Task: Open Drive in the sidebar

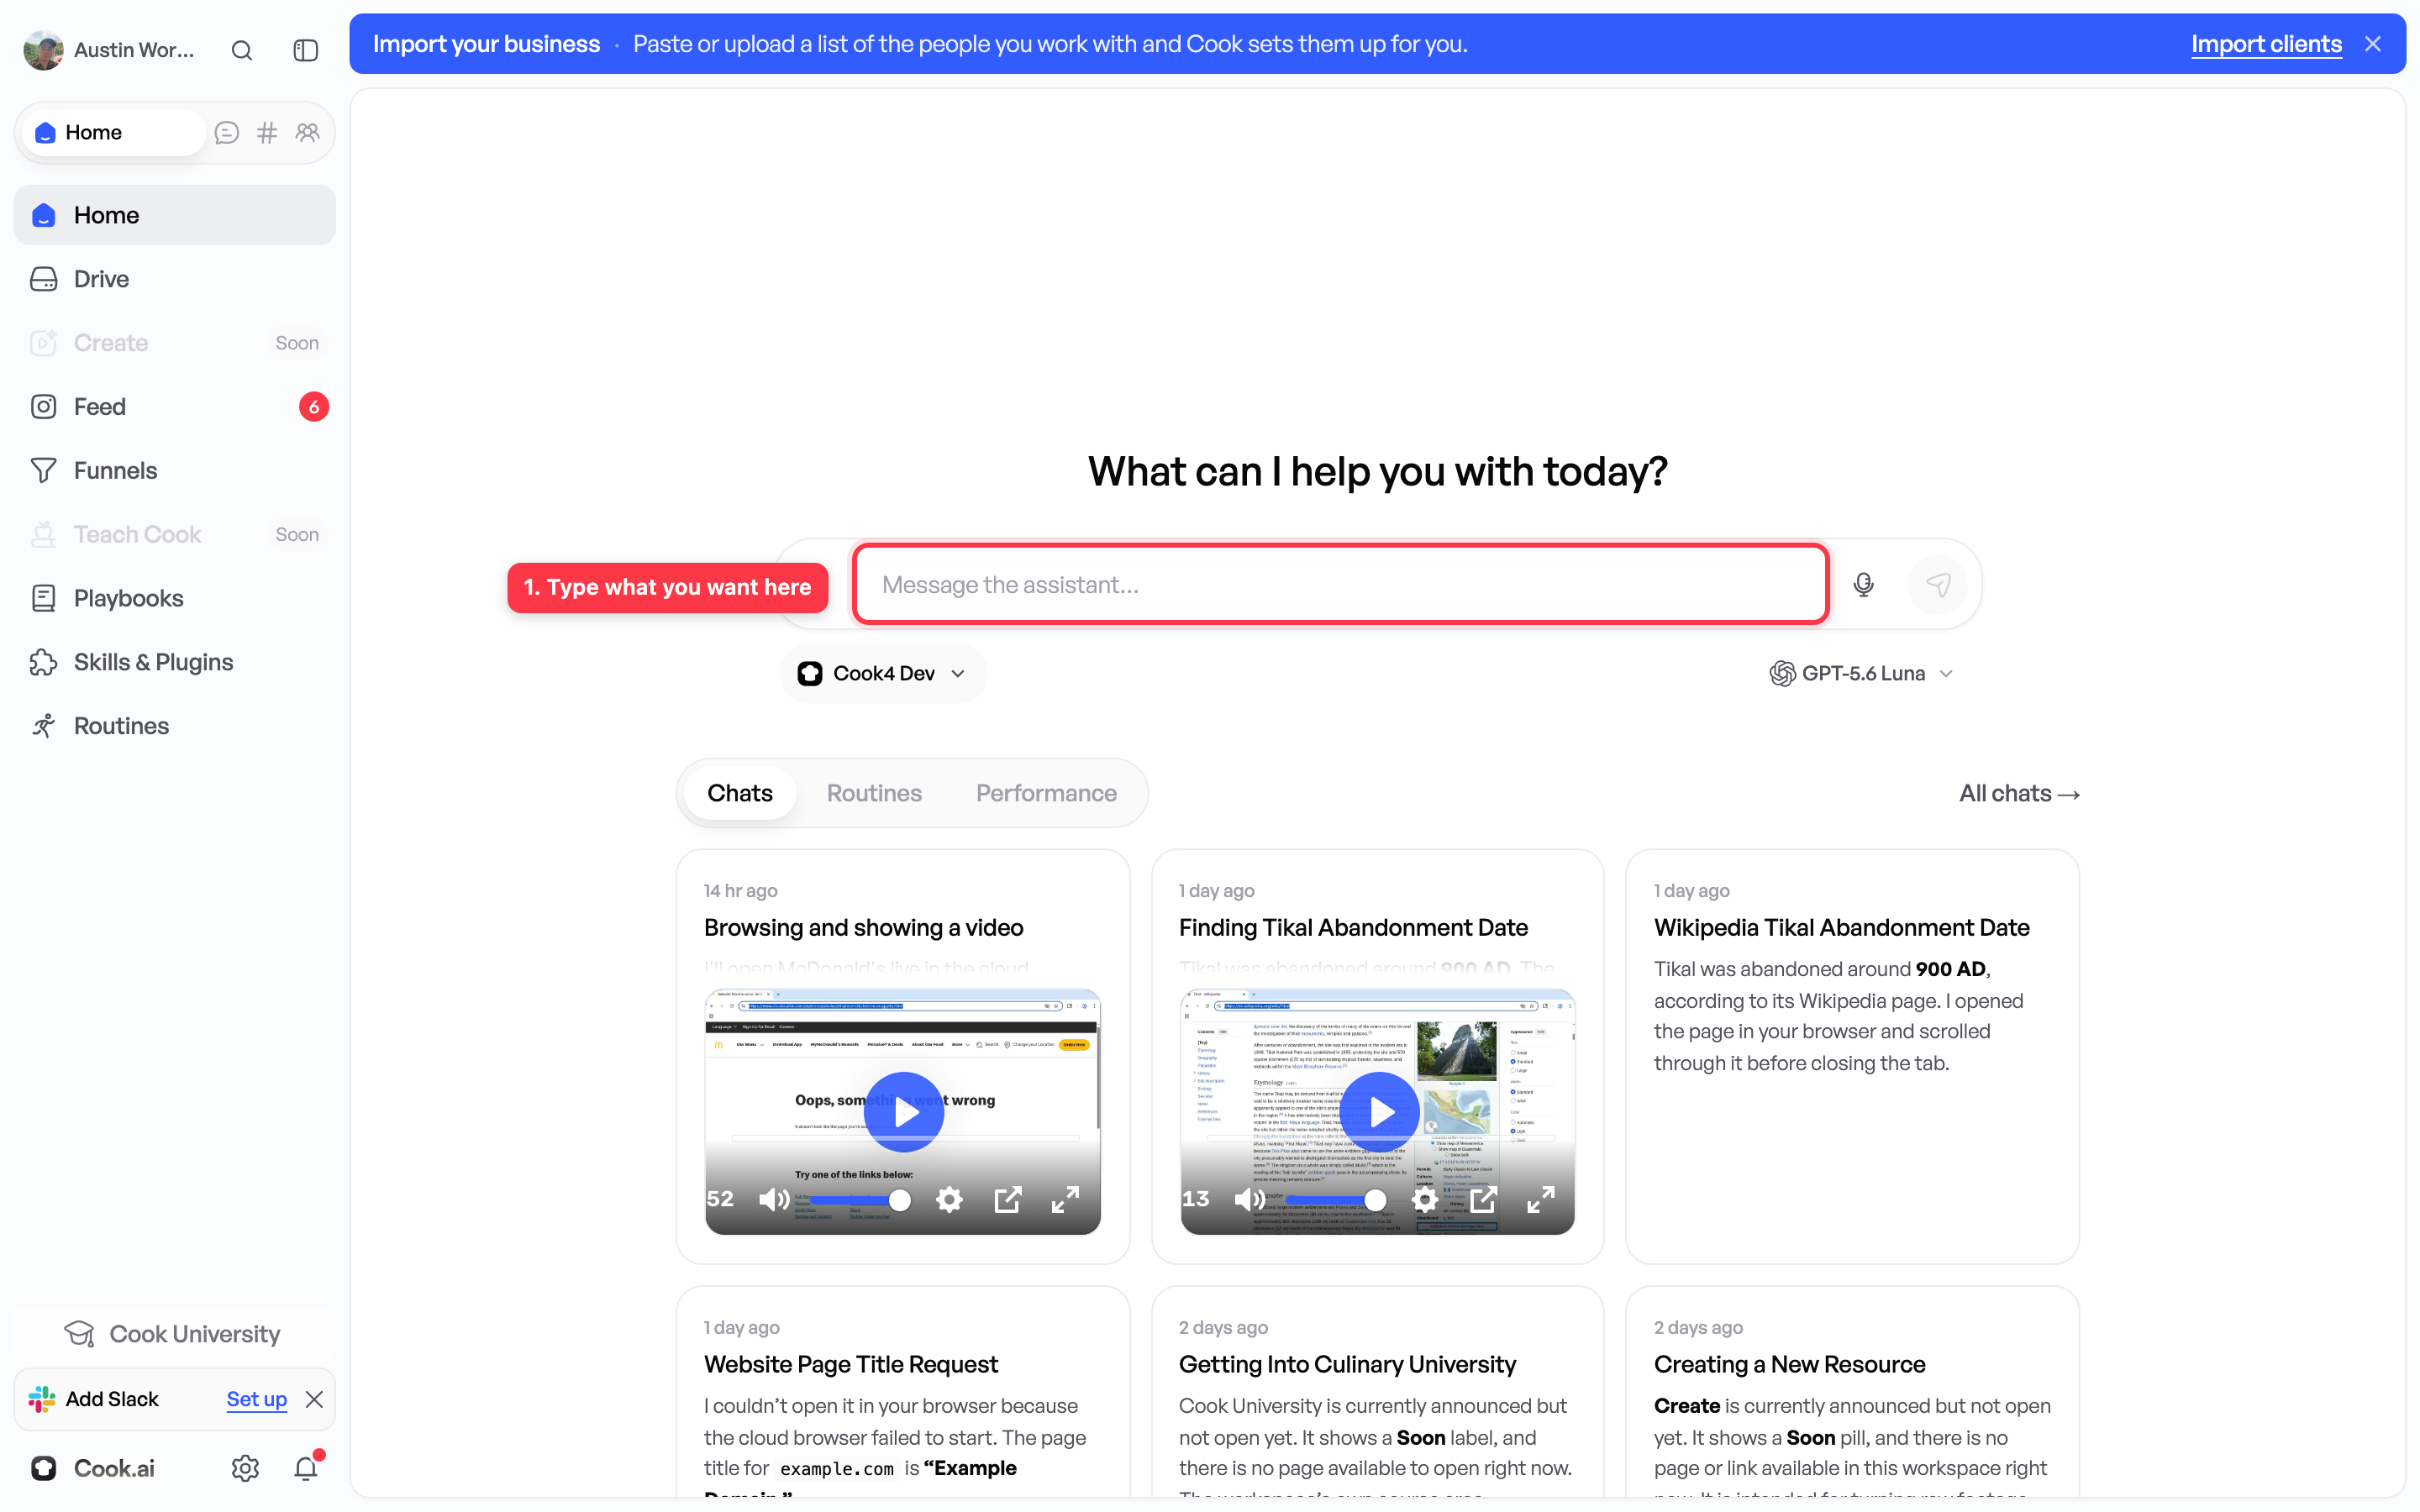Action: tap(175, 279)
